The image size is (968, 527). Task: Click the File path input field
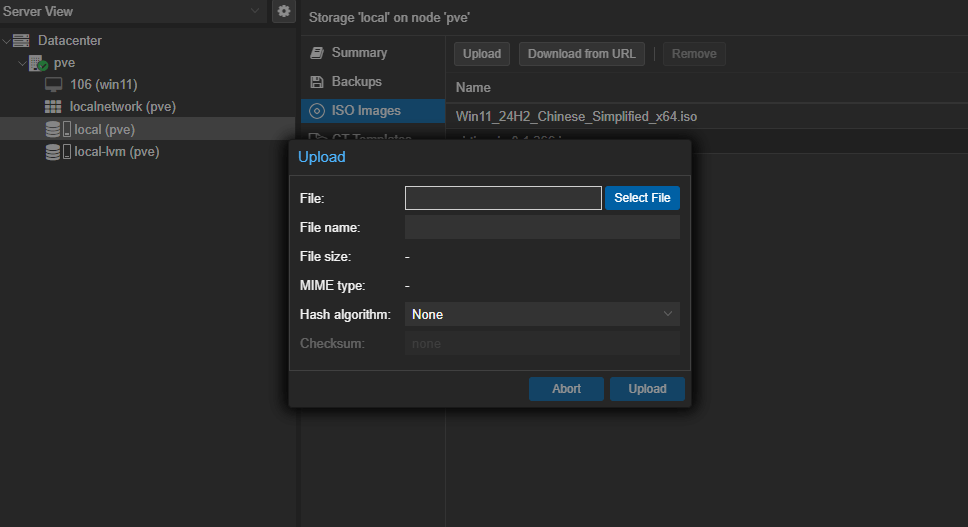pyautogui.click(x=502, y=198)
